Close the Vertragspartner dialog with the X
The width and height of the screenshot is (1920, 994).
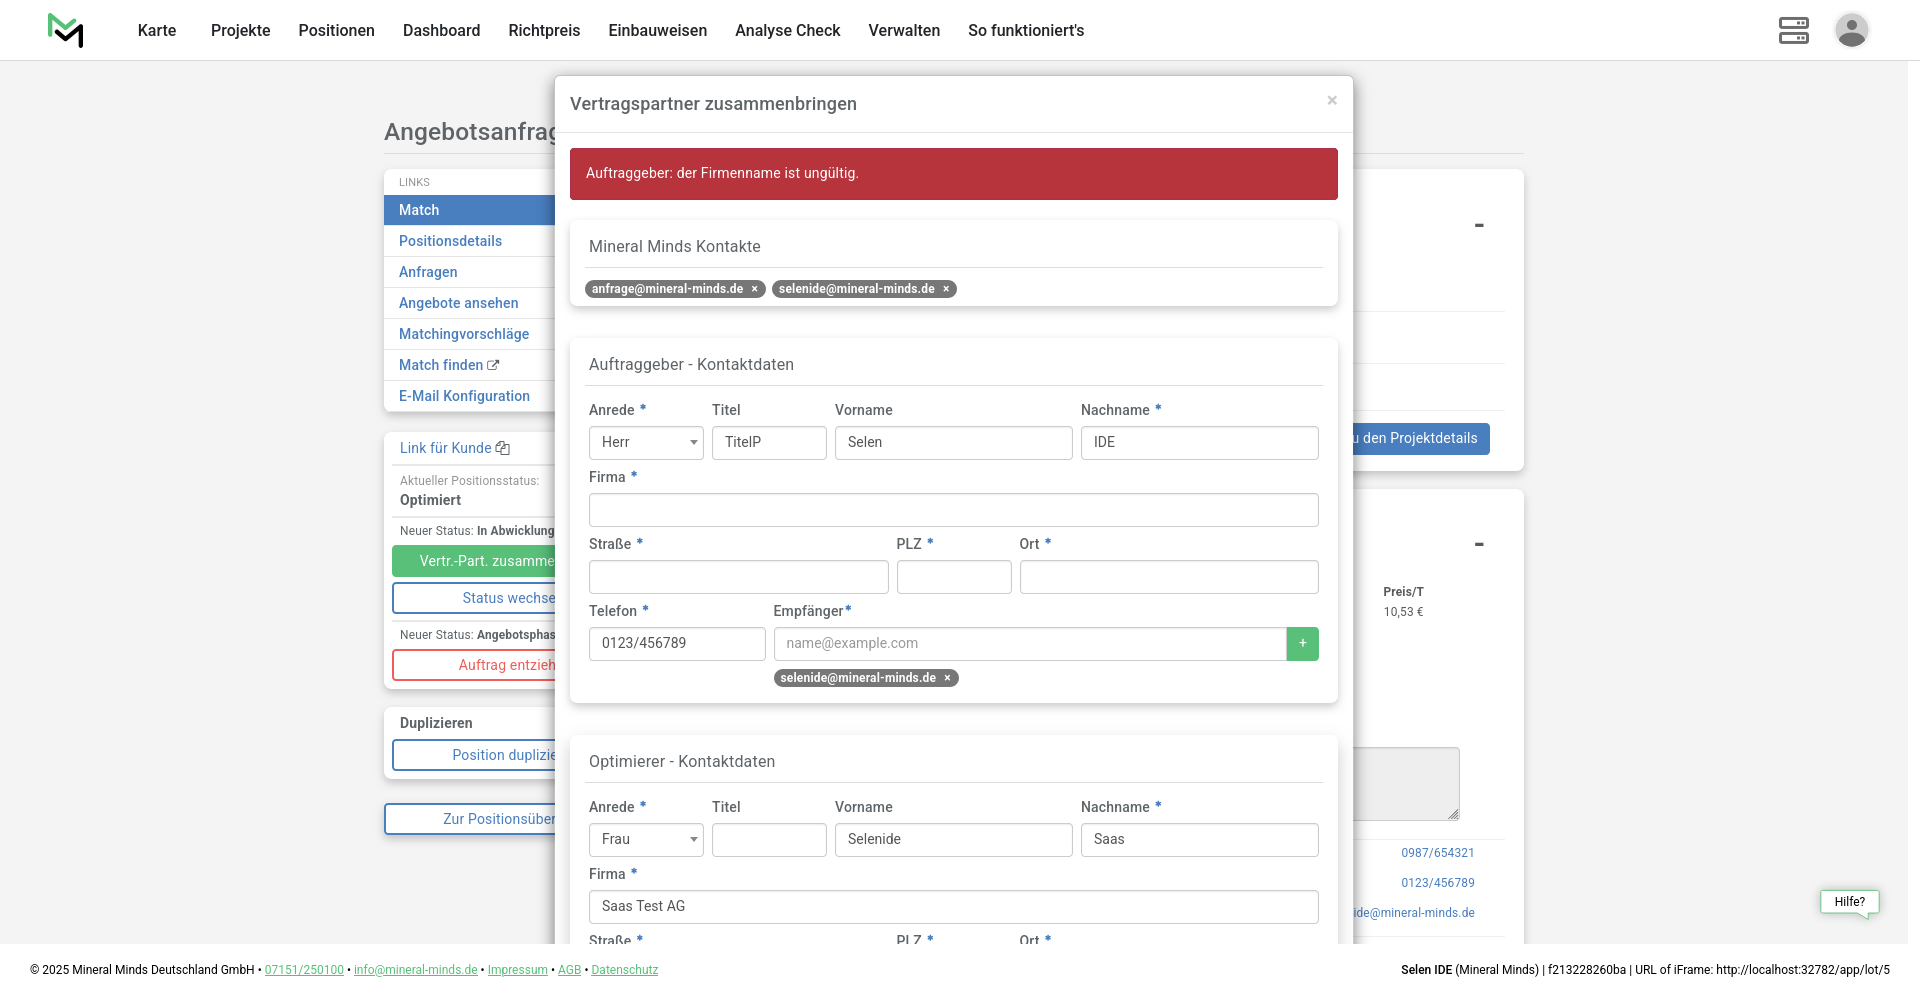click(x=1331, y=100)
